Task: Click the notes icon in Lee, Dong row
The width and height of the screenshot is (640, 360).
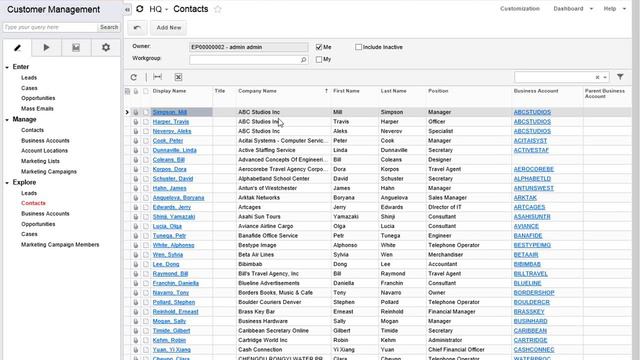Action: tap(136, 264)
